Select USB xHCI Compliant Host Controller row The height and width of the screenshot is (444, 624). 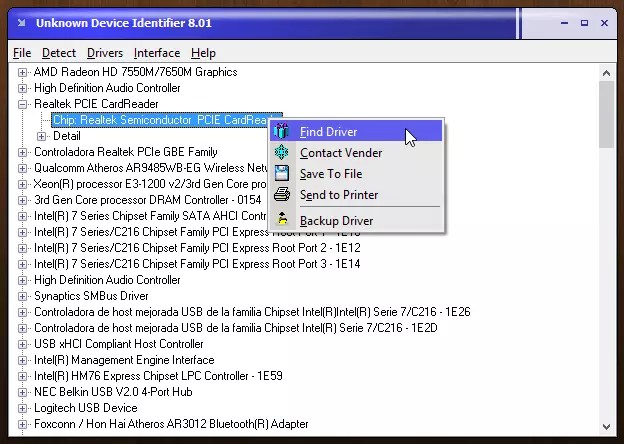(x=119, y=344)
